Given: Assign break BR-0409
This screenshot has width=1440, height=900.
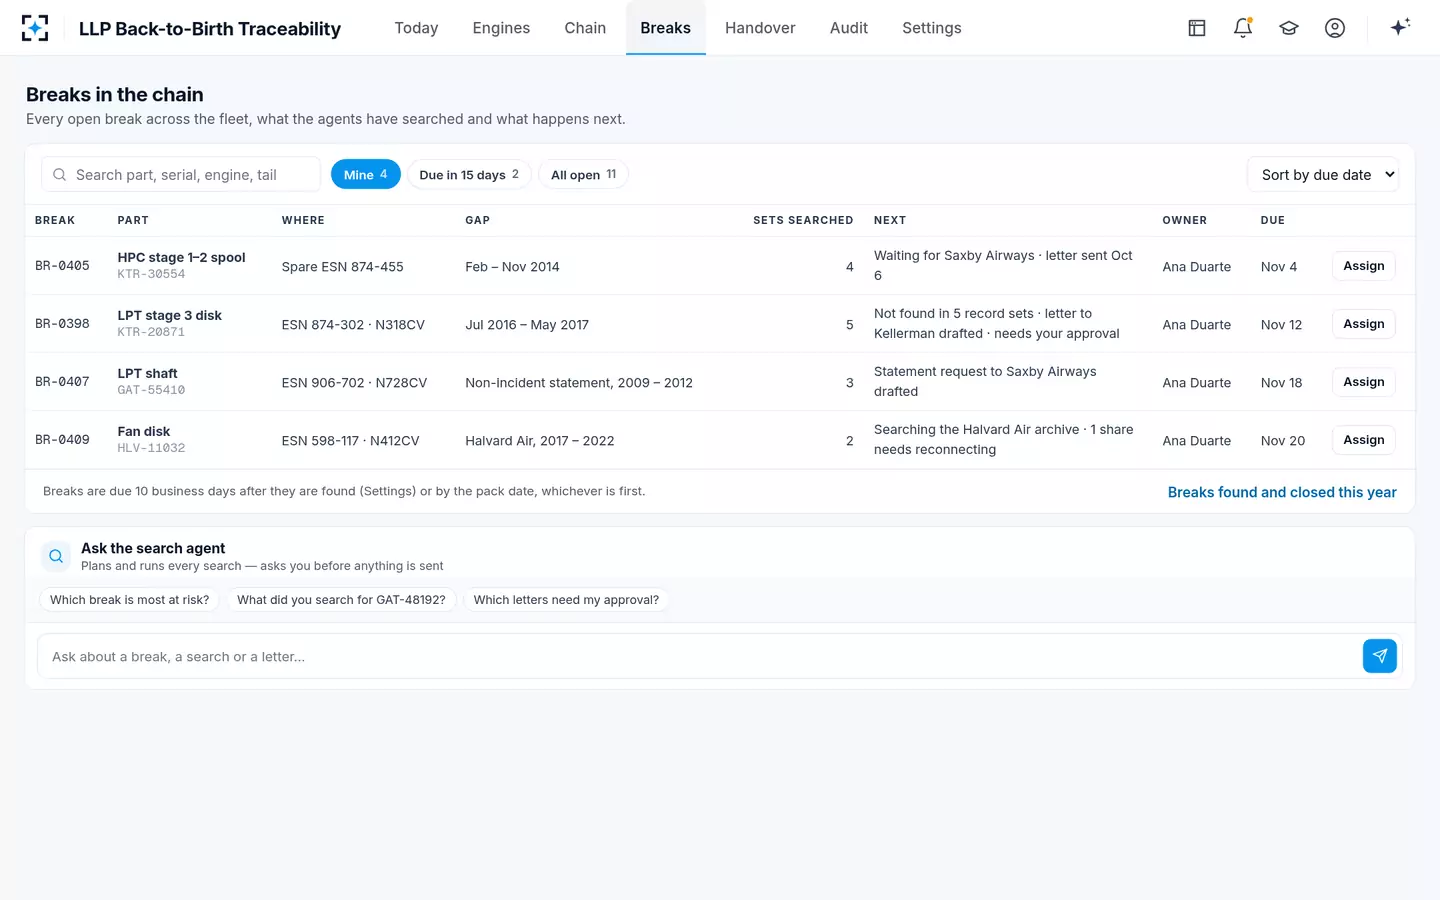Looking at the screenshot, I should point(1364,440).
